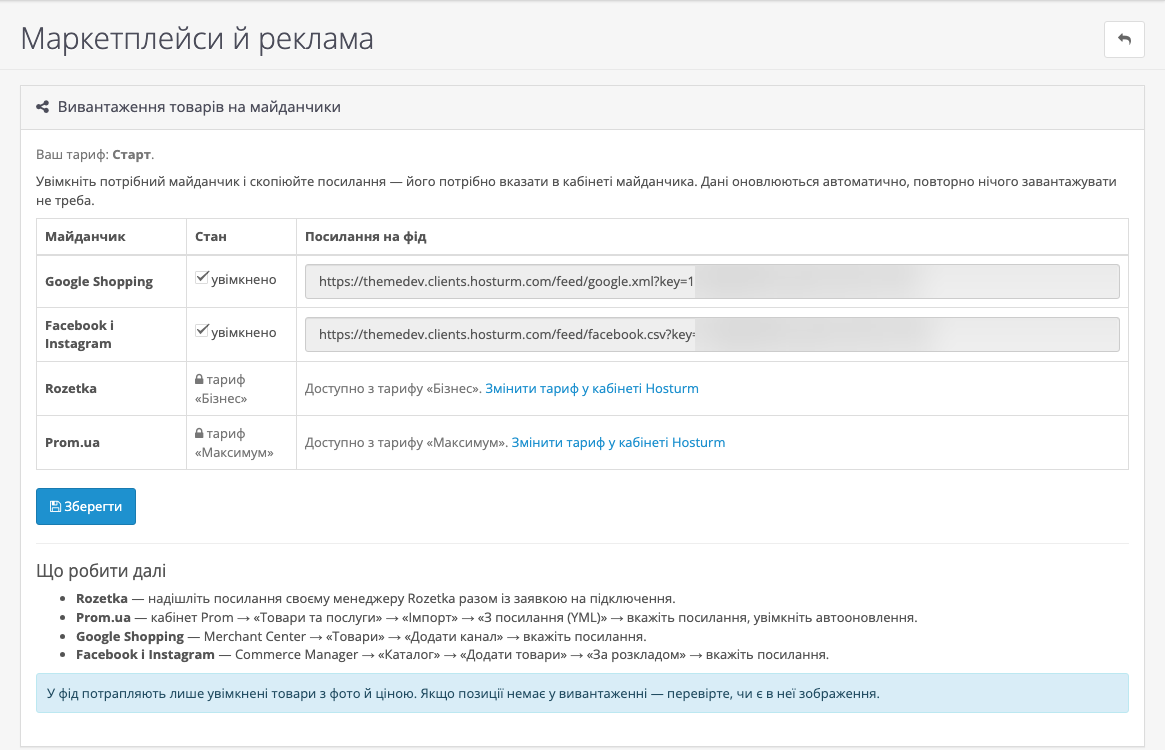Click the тариф «Максимум» status text
This screenshot has width=1165, height=750.
point(234,443)
